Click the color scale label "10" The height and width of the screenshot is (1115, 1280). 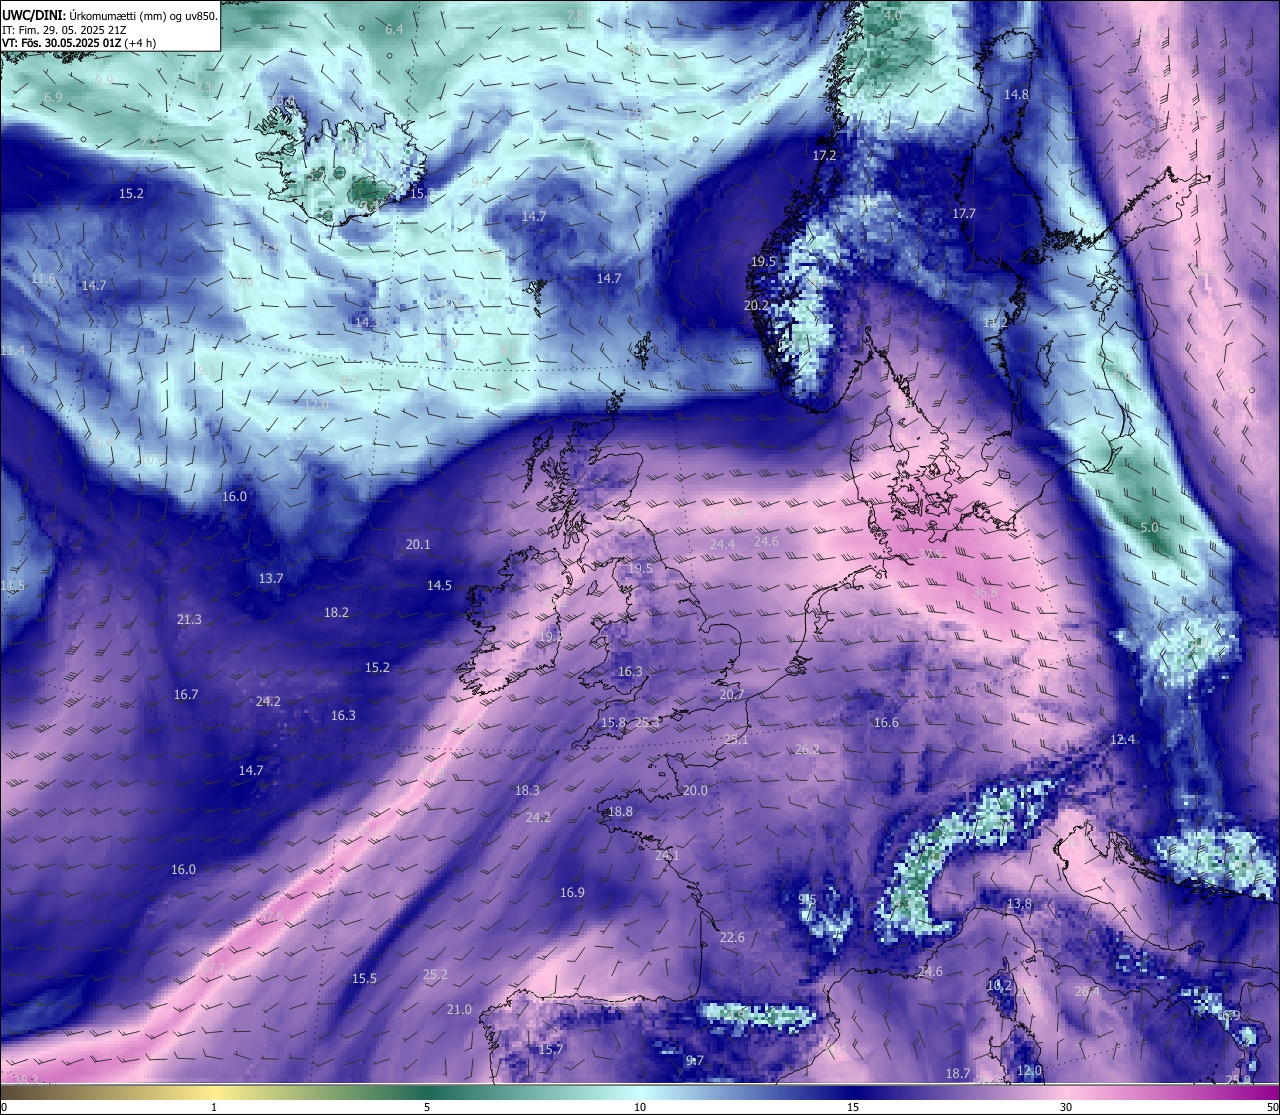pyautogui.click(x=640, y=1107)
